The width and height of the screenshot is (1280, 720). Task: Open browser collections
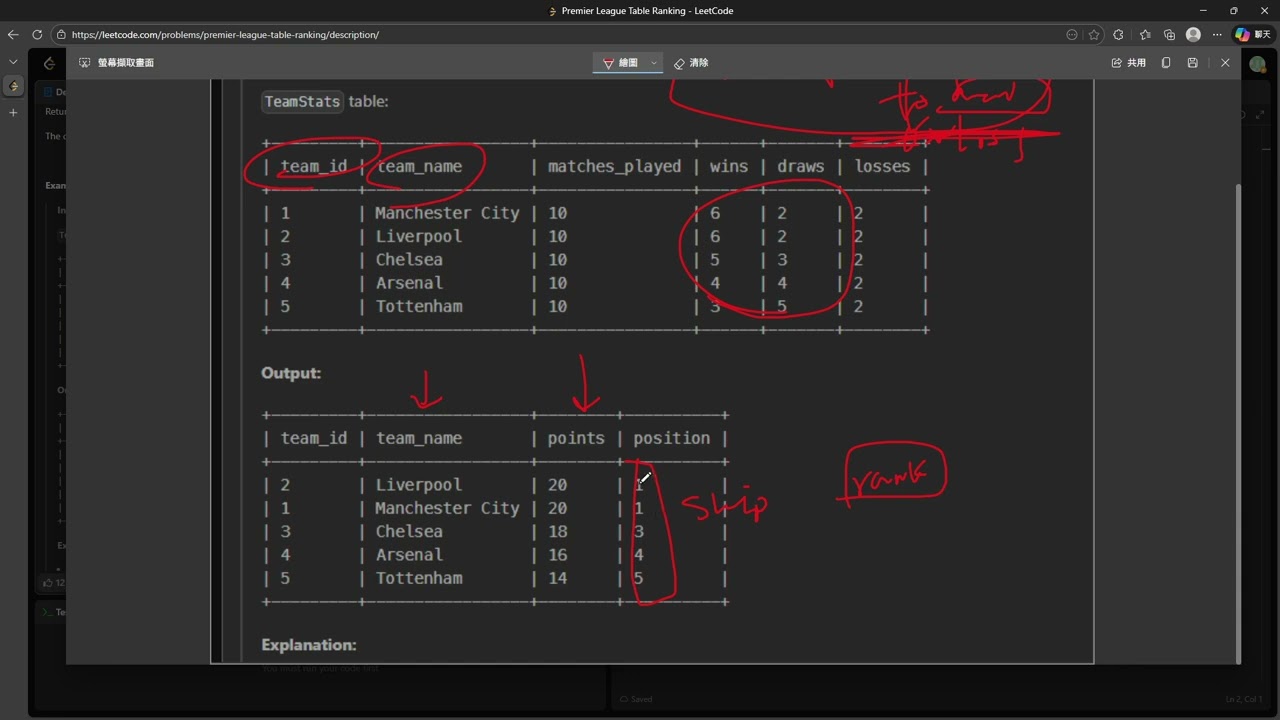click(1169, 34)
